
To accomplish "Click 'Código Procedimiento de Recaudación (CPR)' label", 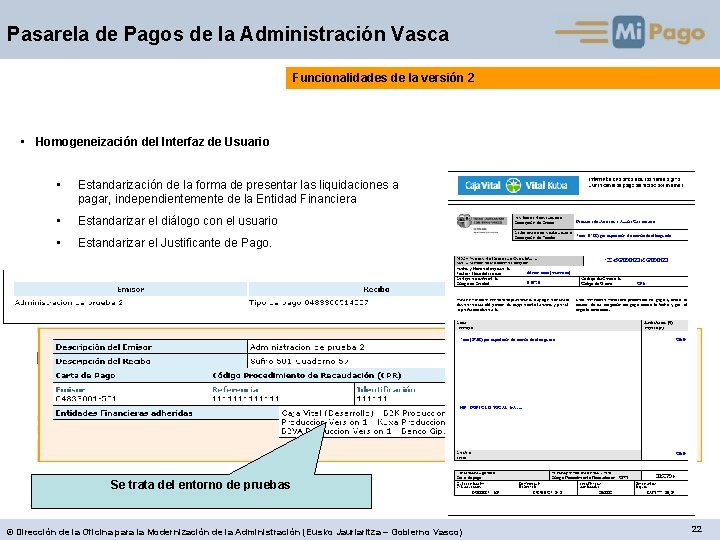I will [307, 376].
